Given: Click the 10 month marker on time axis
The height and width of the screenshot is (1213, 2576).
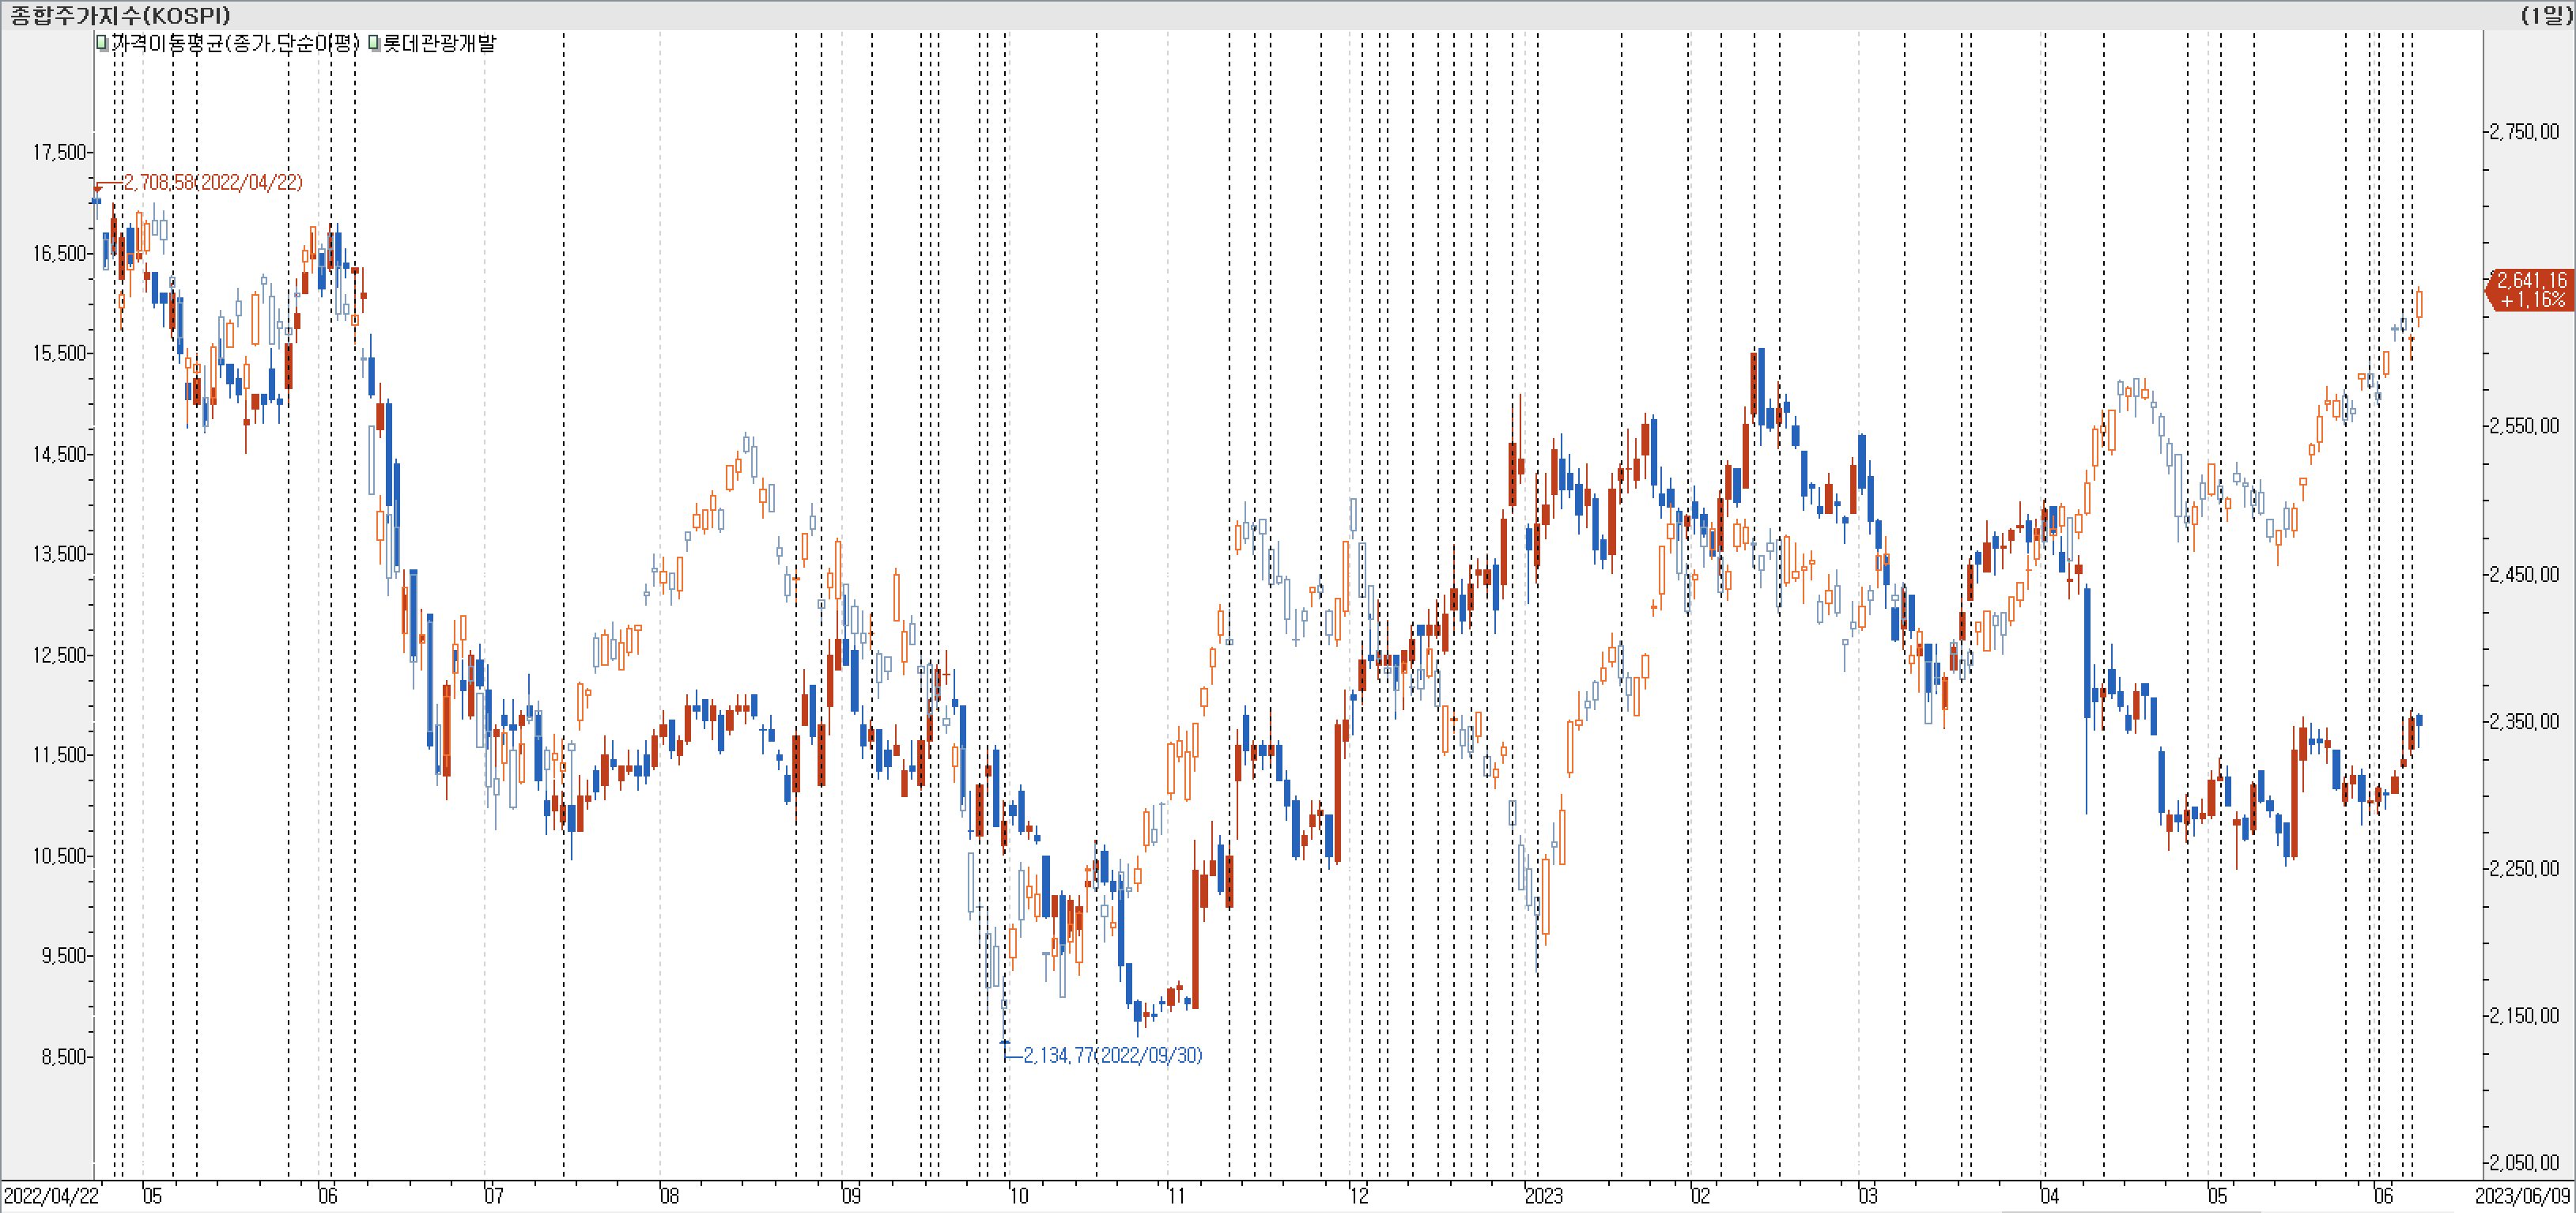Looking at the screenshot, I should [x=1018, y=1196].
